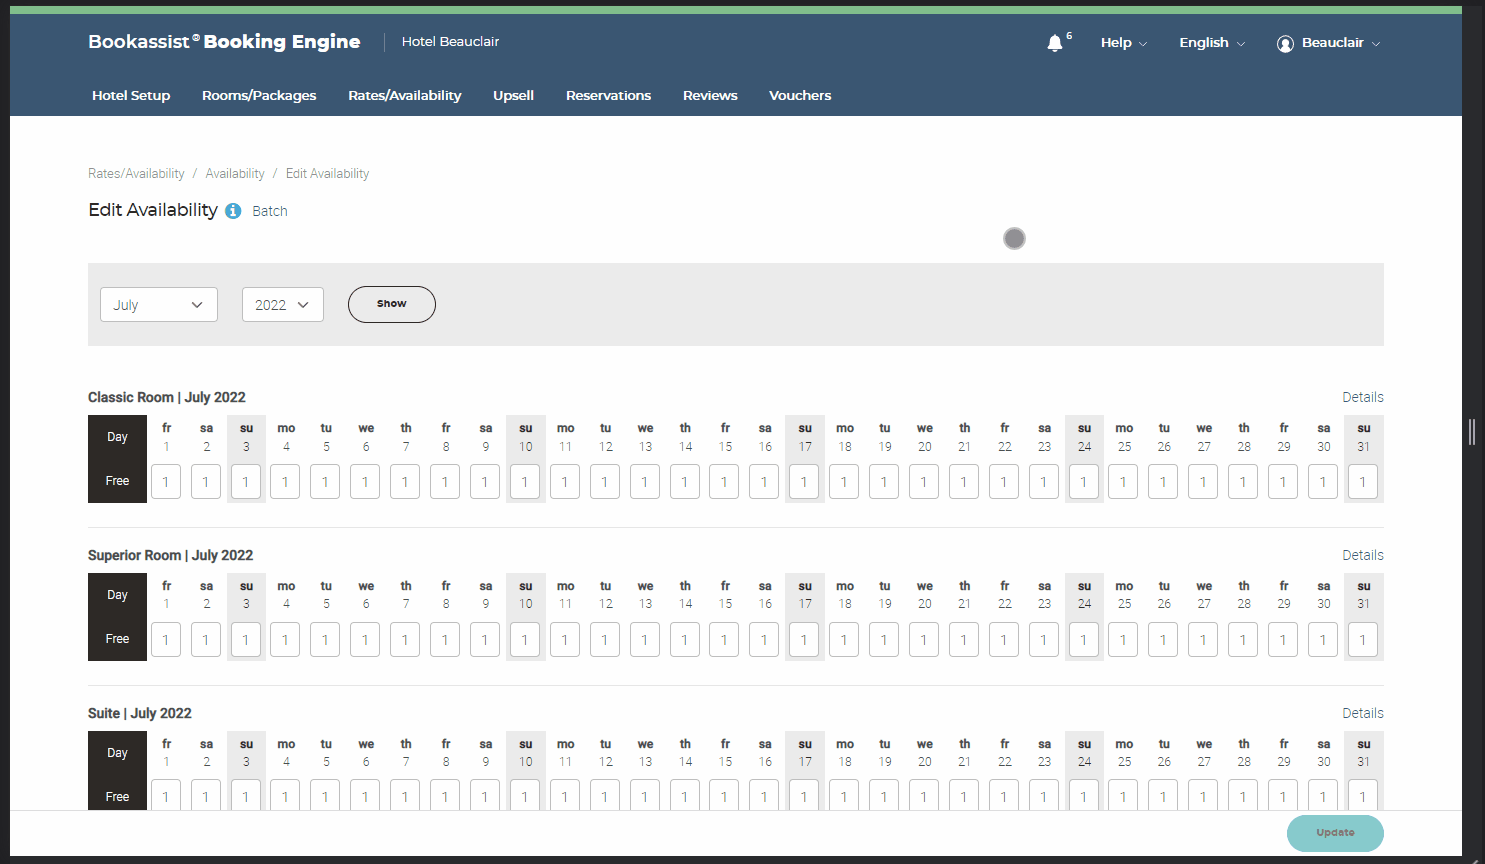
Task: View Details for the Classic Room
Action: coord(1363,397)
